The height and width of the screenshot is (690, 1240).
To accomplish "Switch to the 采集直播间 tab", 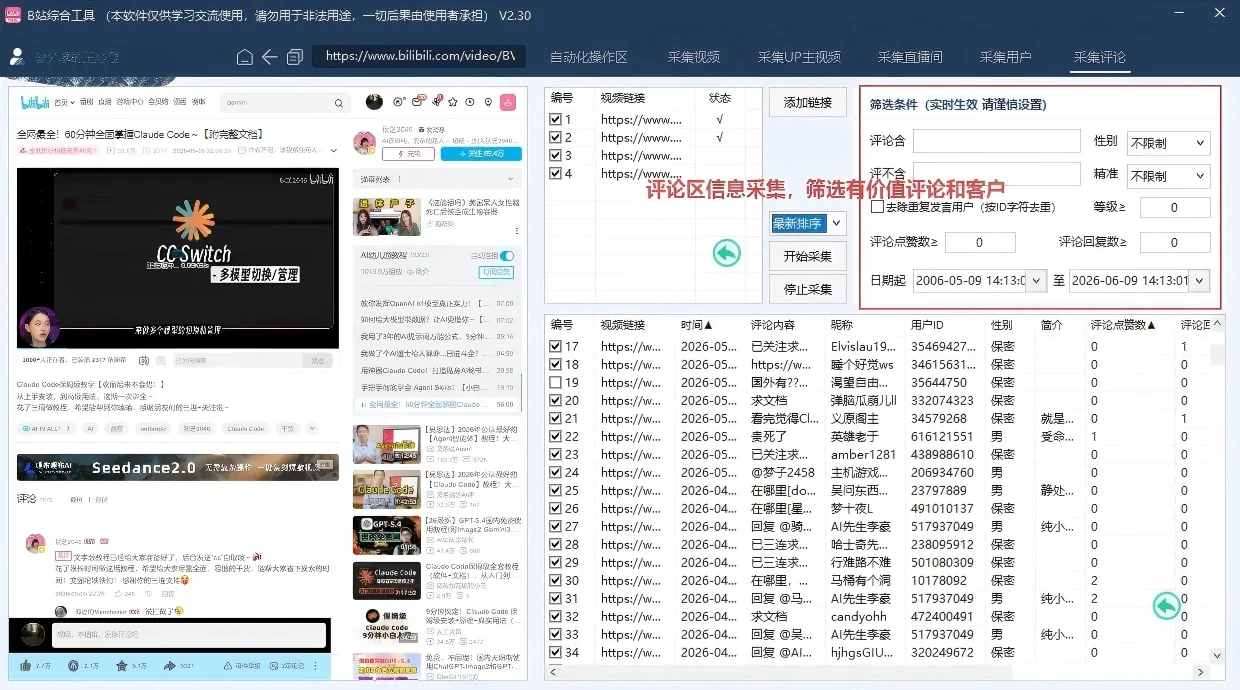I will click(910, 57).
